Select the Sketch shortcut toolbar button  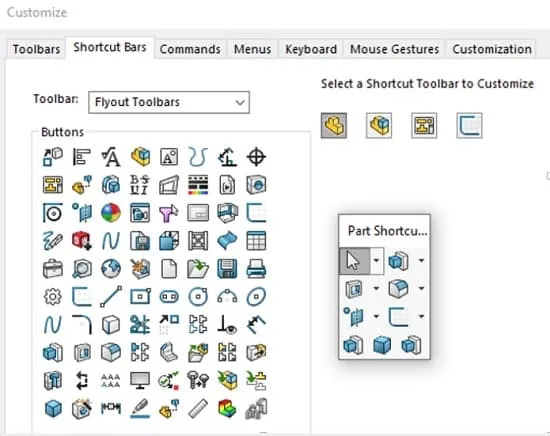469,125
